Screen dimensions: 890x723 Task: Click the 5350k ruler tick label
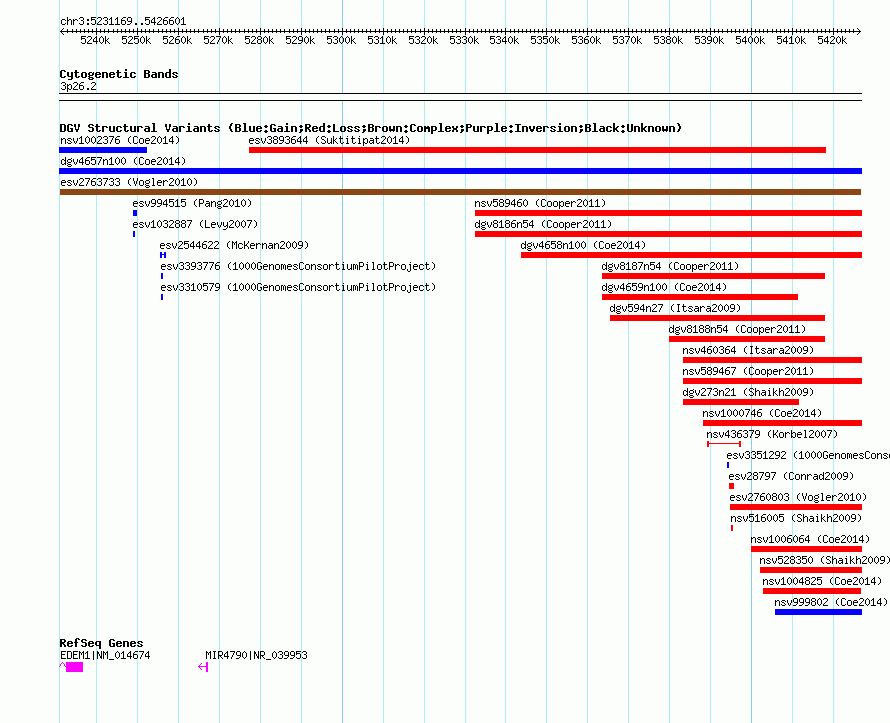pos(545,40)
